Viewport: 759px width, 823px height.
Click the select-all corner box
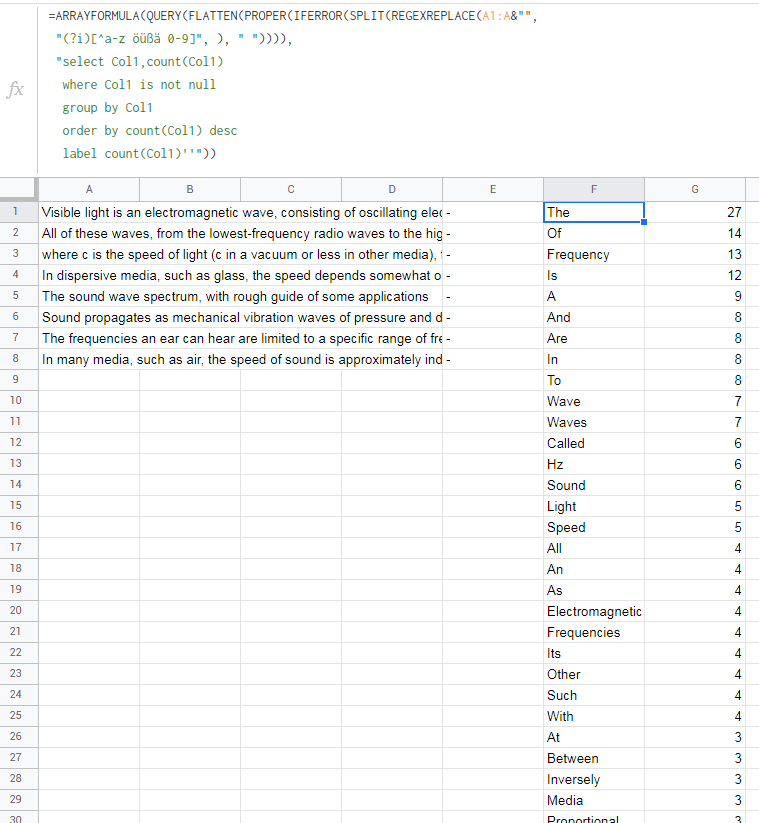[x=19, y=189]
